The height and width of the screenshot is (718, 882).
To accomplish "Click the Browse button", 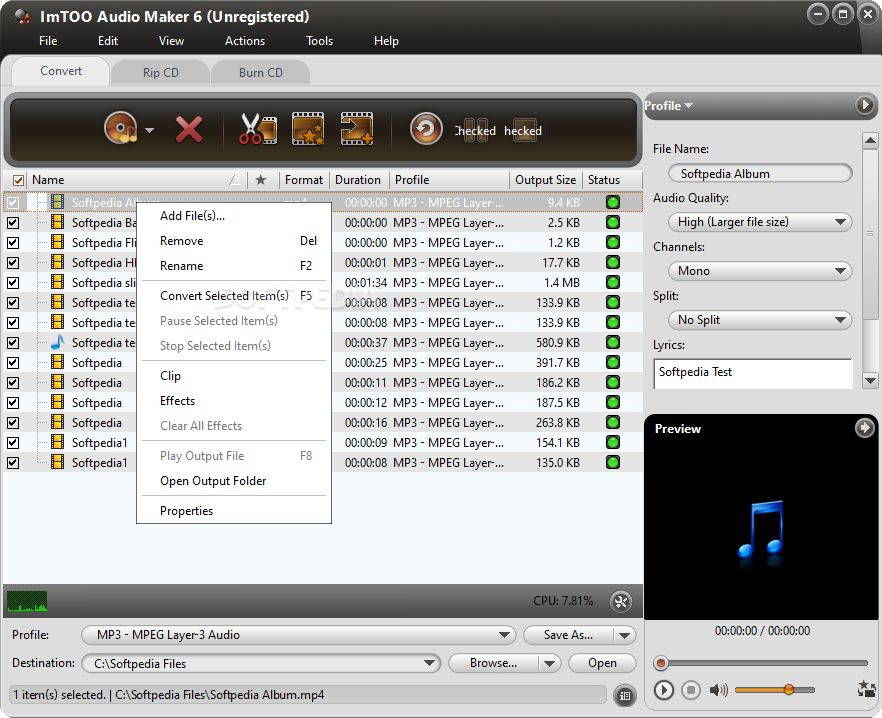I will (493, 663).
